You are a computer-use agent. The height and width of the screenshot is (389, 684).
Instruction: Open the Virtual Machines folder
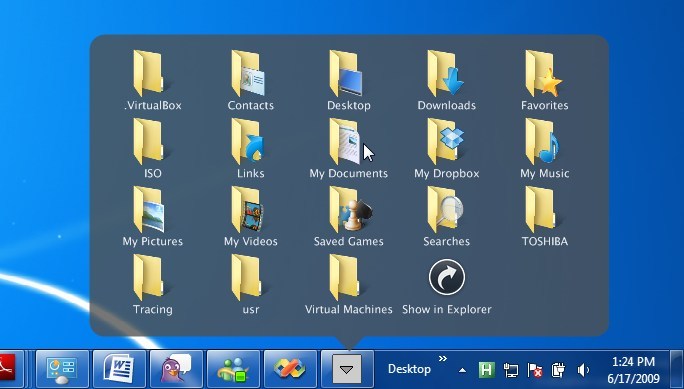(x=349, y=283)
